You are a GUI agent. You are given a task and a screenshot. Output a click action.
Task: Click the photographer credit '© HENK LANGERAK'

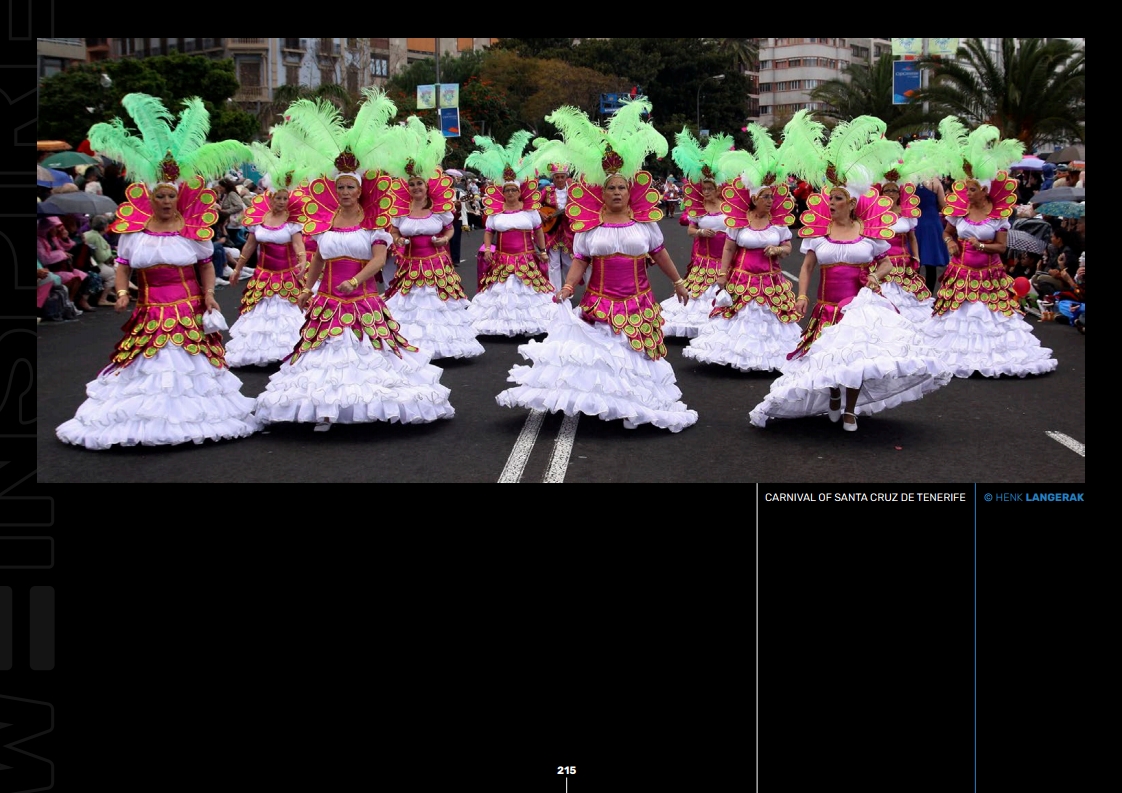1033,497
